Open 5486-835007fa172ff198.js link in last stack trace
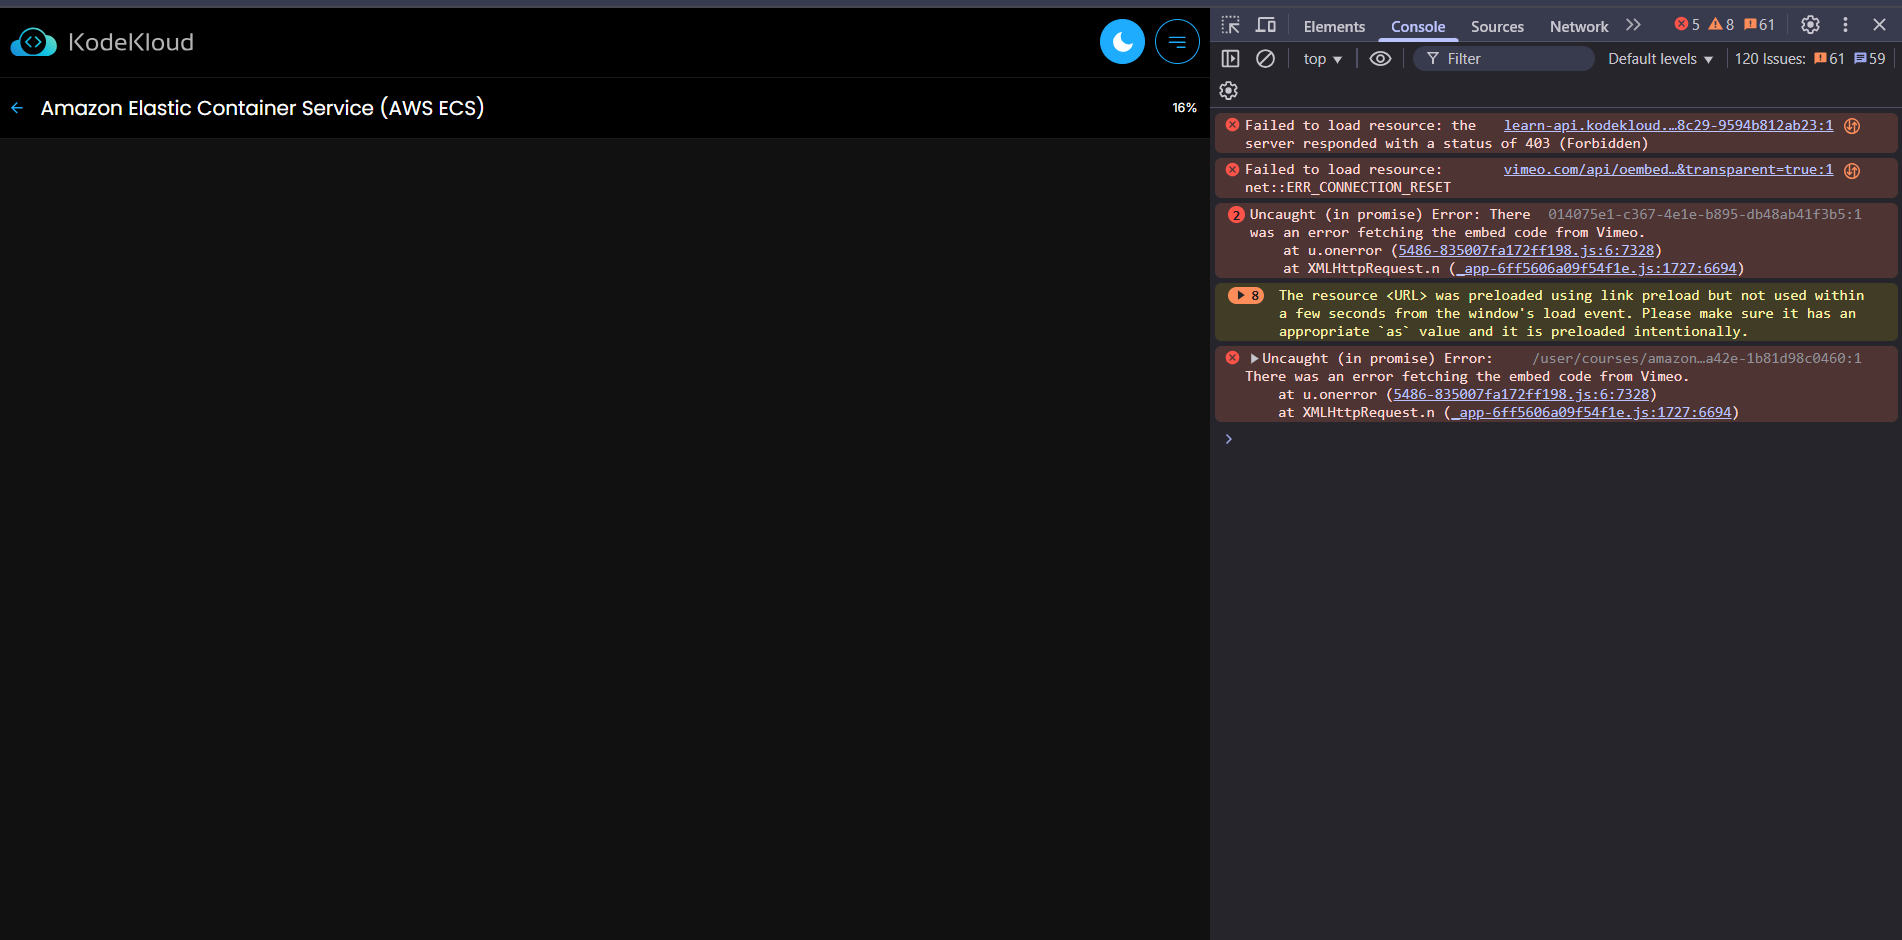This screenshot has width=1902, height=940. (x=1521, y=395)
